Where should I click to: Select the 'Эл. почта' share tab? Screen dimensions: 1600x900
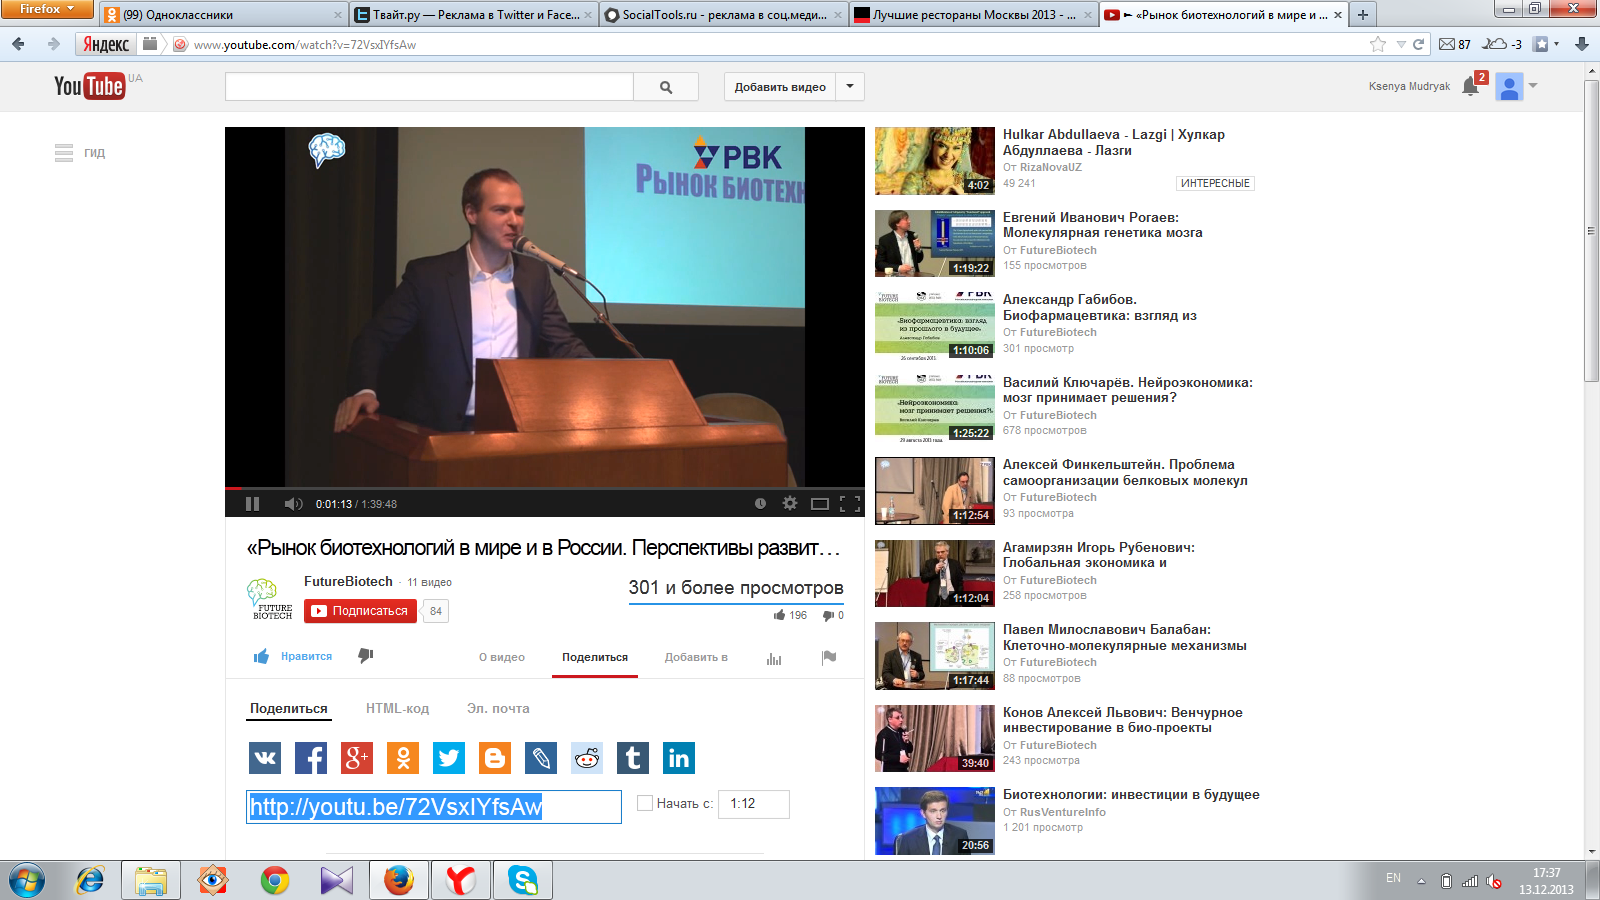coord(498,708)
